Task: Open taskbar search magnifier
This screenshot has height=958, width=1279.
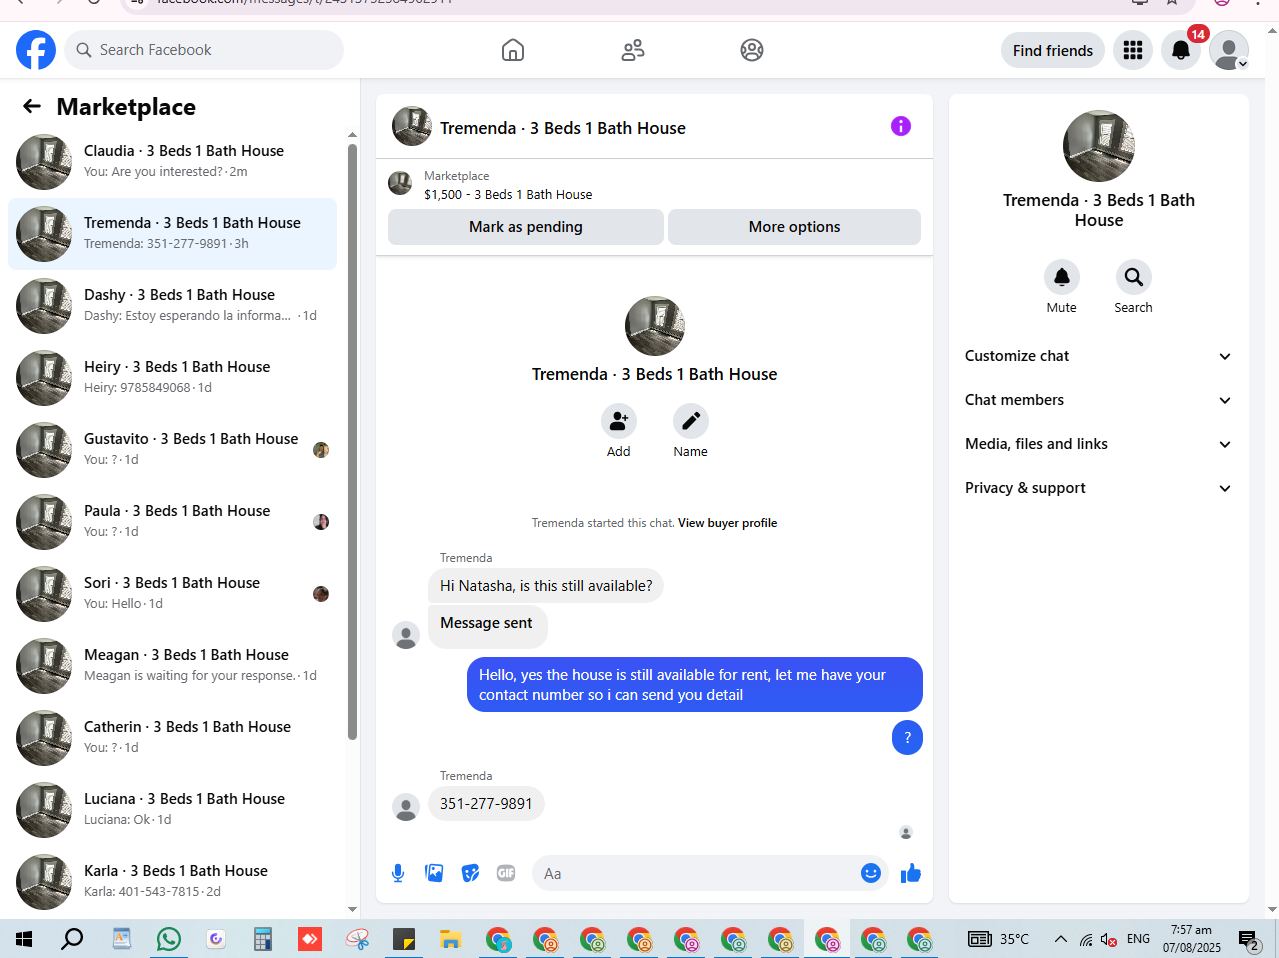Action: tap(72, 939)
